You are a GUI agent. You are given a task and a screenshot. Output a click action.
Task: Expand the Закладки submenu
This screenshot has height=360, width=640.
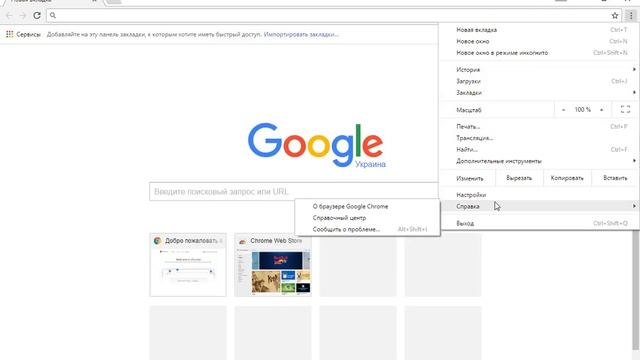(539, 93)
